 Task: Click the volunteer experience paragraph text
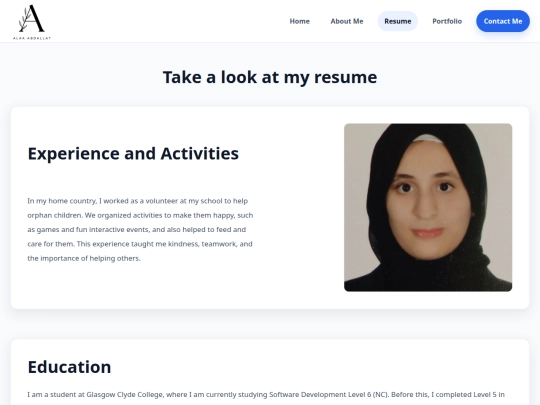coord(141,229)
